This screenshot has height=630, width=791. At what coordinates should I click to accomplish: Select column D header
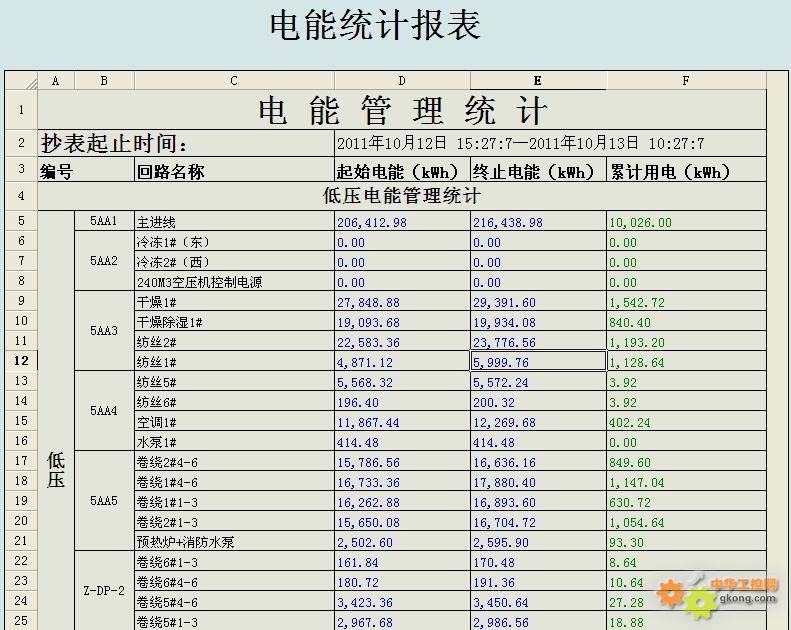[402, 81]
